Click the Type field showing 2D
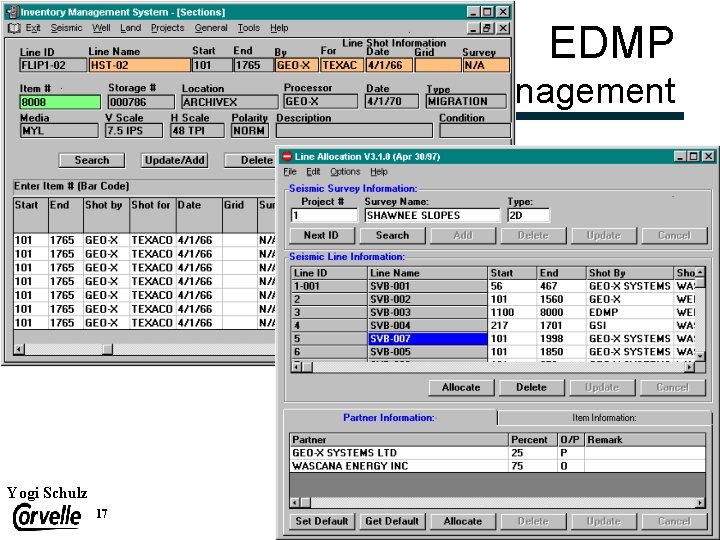 pos(528,215)
